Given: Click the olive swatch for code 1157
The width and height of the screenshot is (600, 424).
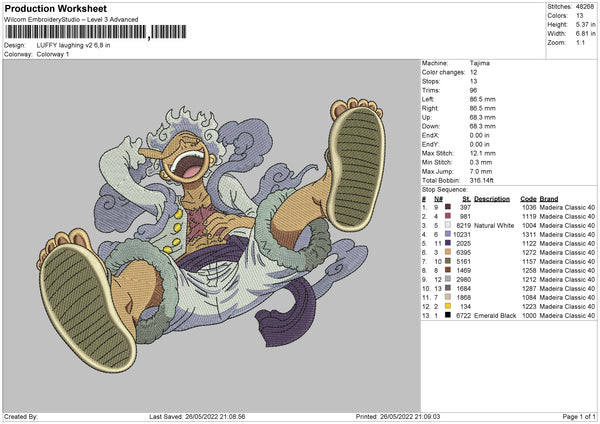Looking at the screenshot, I should pos(448,261).
